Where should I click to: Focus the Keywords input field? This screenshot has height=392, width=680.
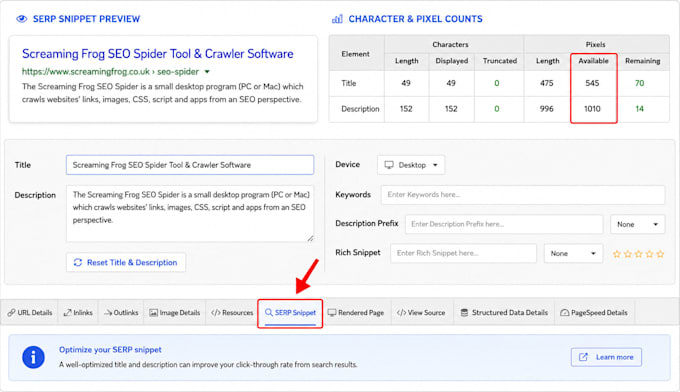pos(523,195)
